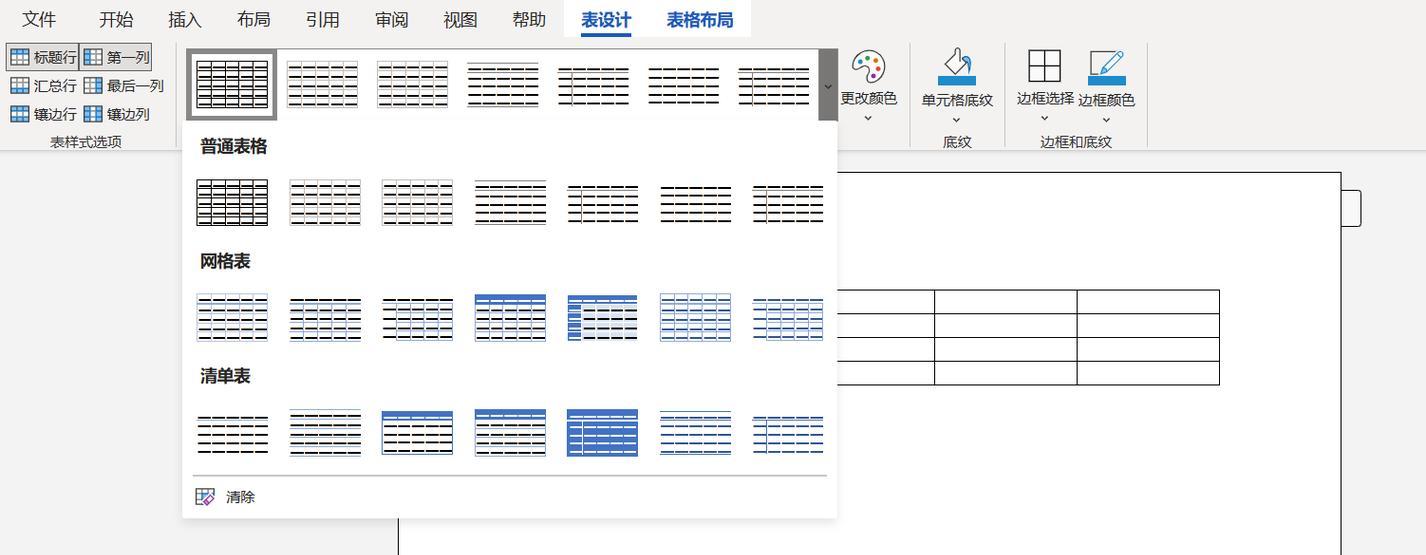
Task: Apply the seventh 网格表 blue-line style
Action: point(788,318)
